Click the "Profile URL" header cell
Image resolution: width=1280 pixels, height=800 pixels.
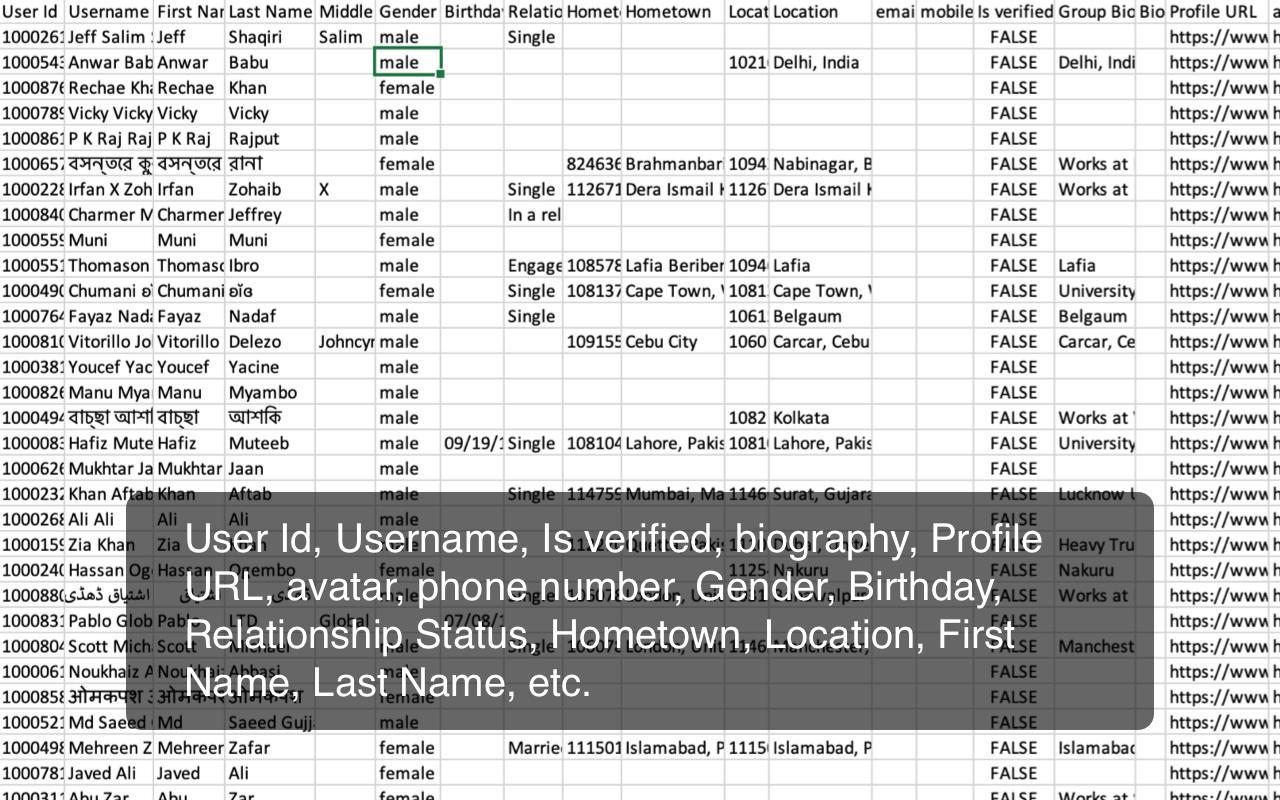pyautogui.click(x=1216, y=12)
